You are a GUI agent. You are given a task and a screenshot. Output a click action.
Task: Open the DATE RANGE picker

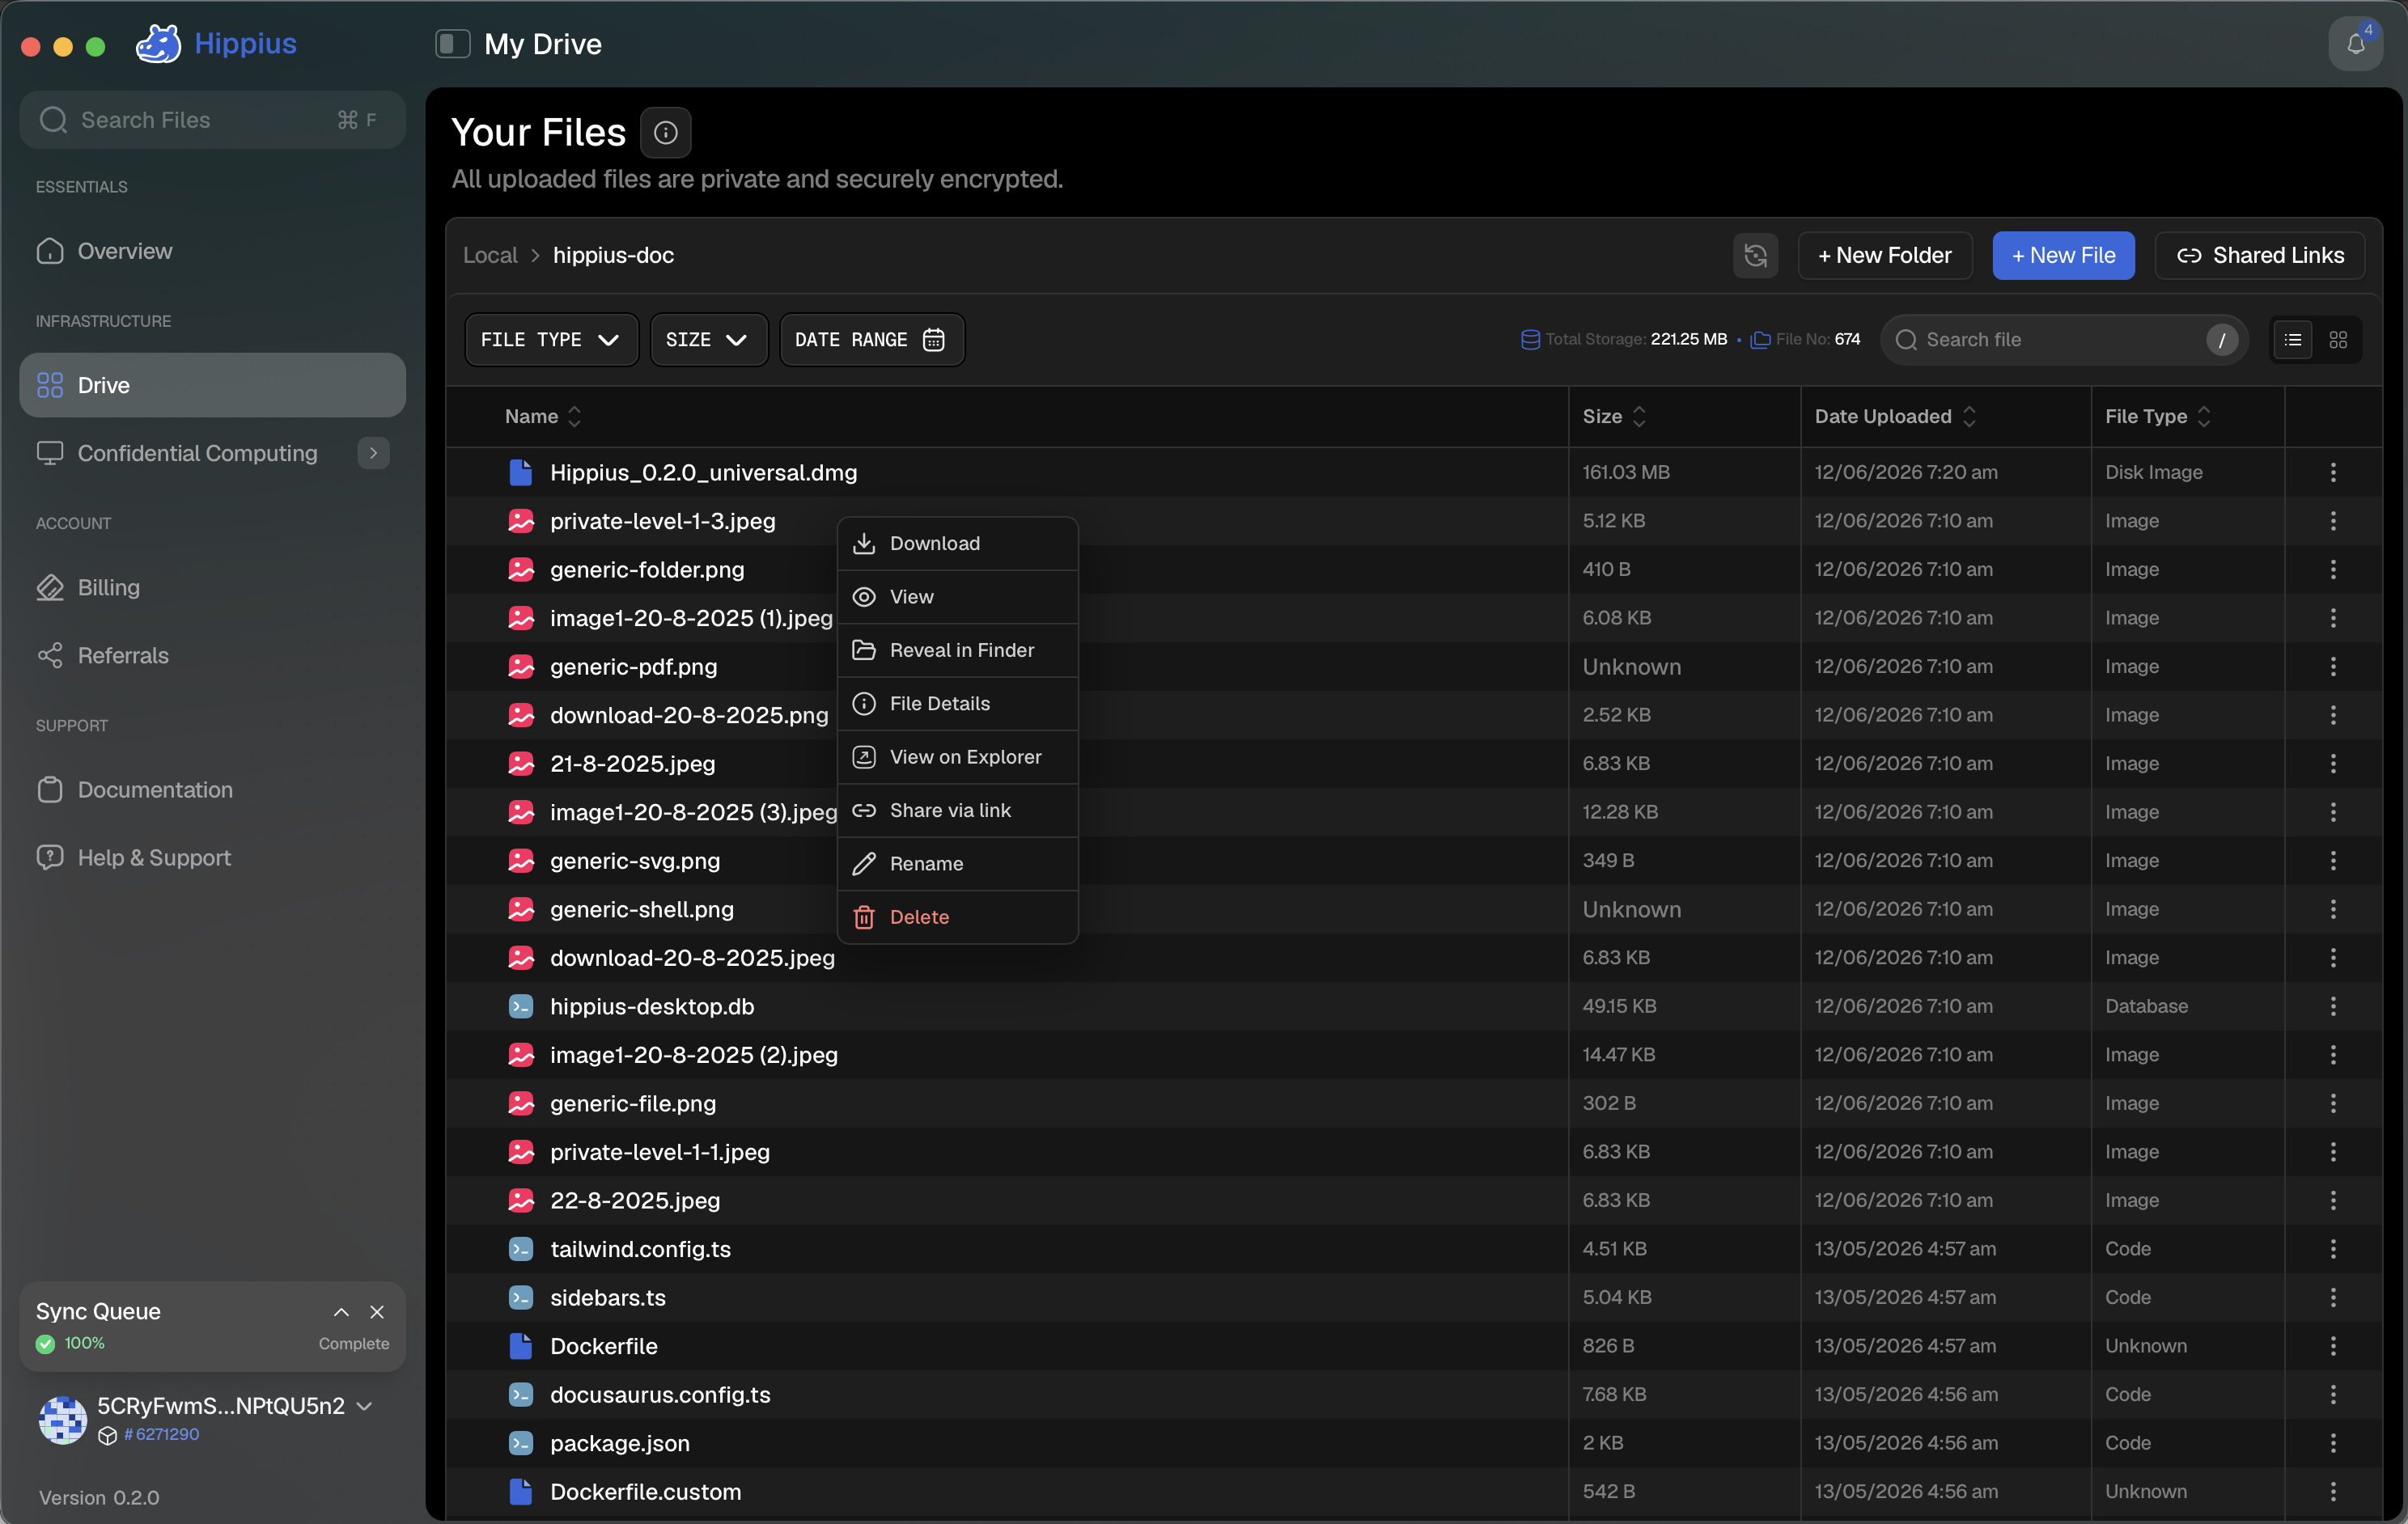(871, 340)
